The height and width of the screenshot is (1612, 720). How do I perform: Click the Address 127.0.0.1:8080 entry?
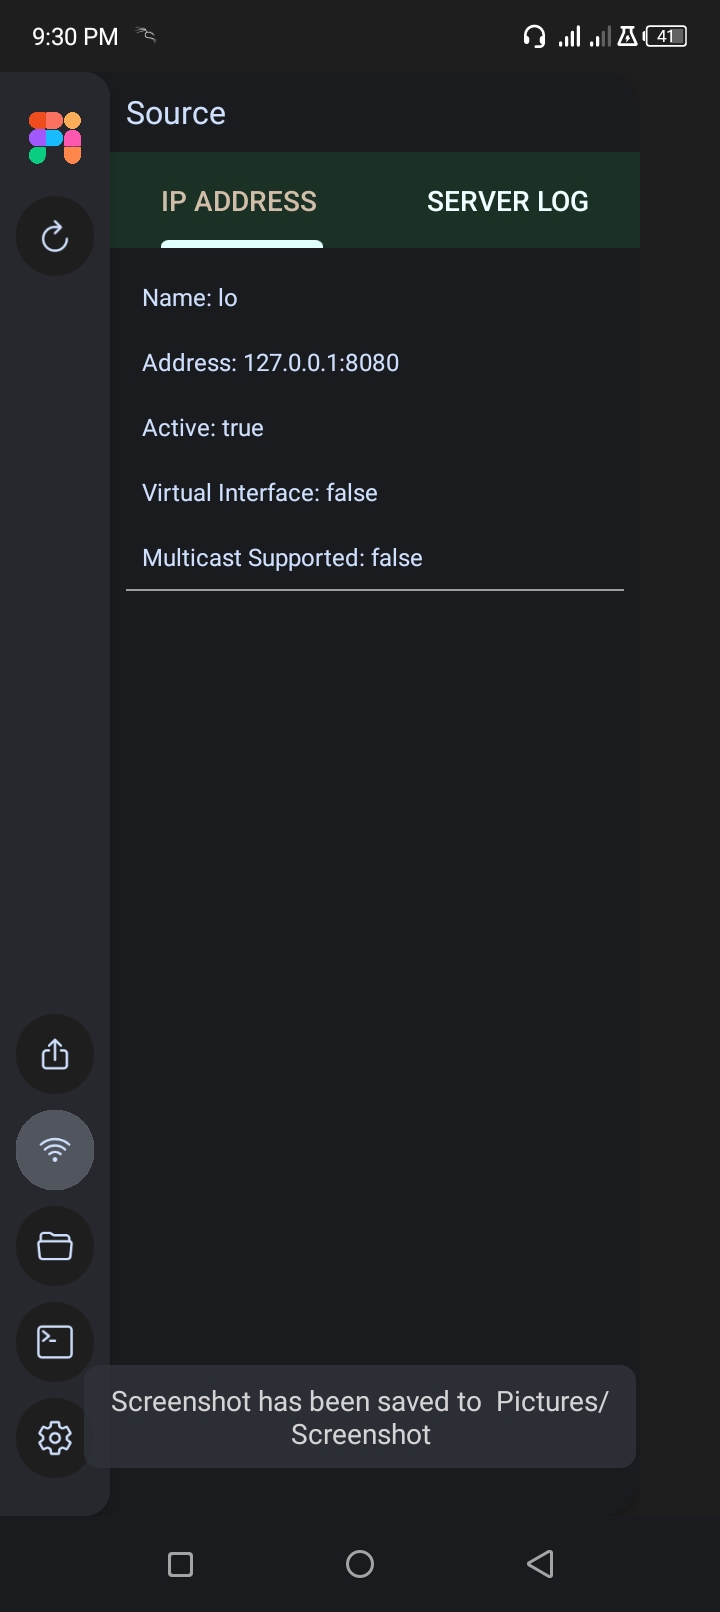click(270, 362)
